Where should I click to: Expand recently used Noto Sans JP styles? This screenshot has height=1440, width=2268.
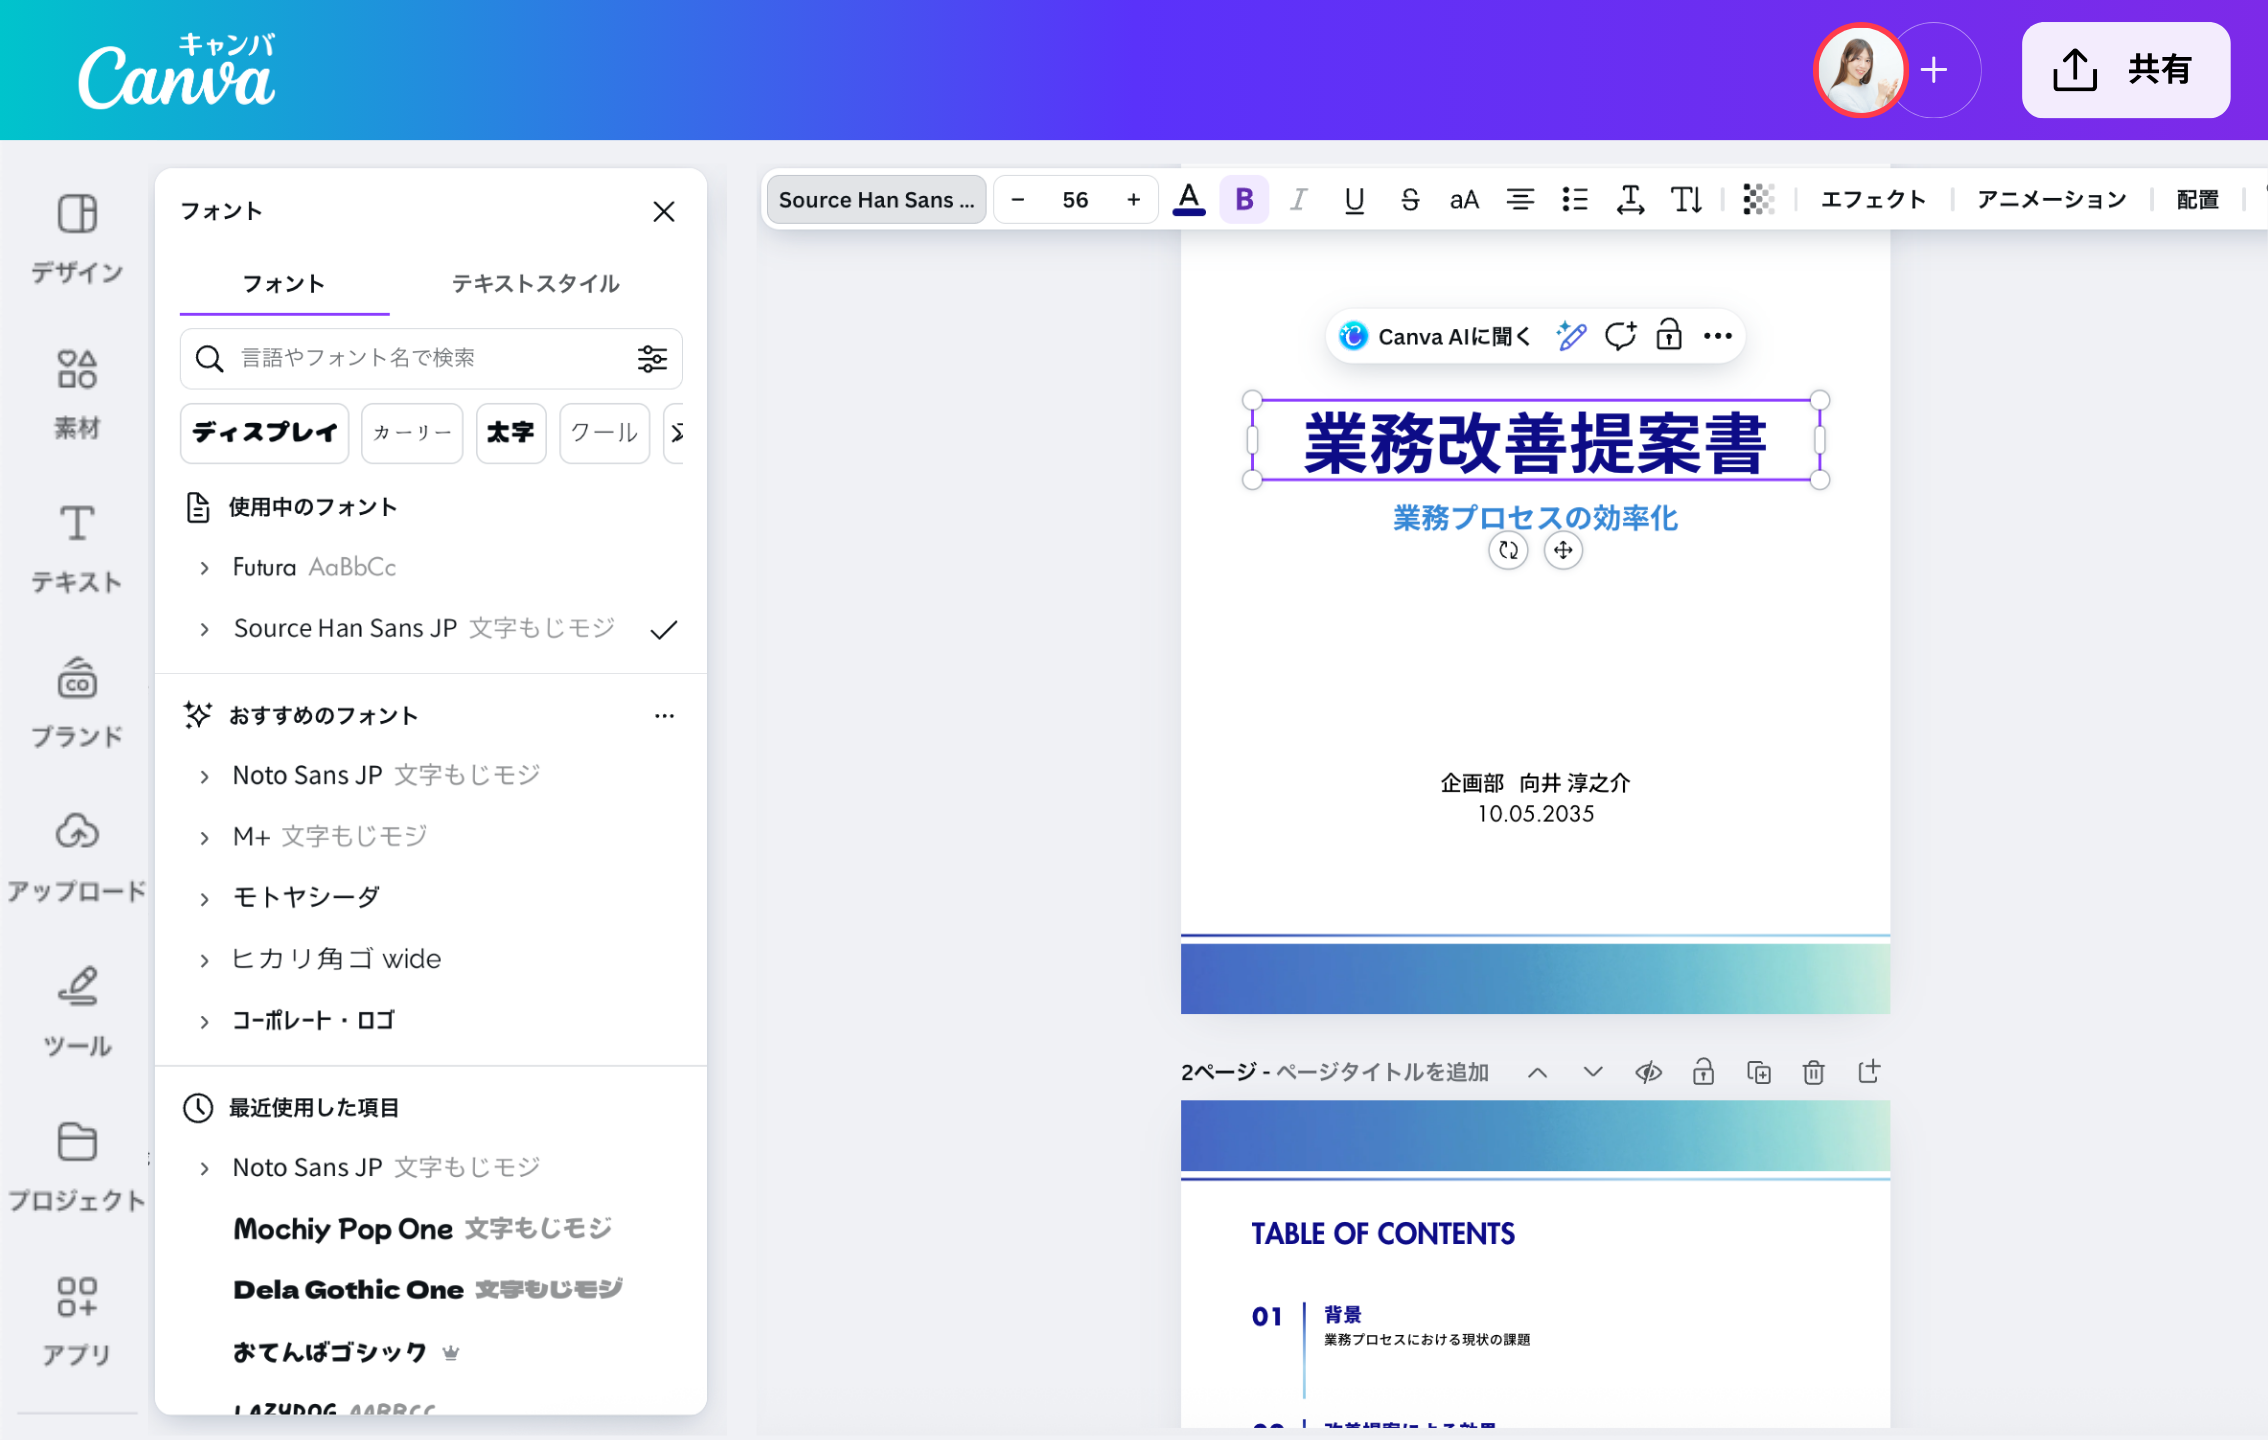[204, 1168]
